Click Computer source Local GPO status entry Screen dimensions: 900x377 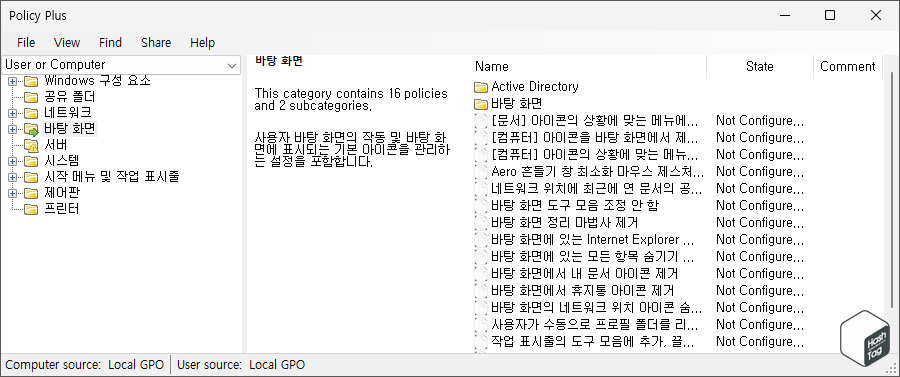[x=85, y=364]
